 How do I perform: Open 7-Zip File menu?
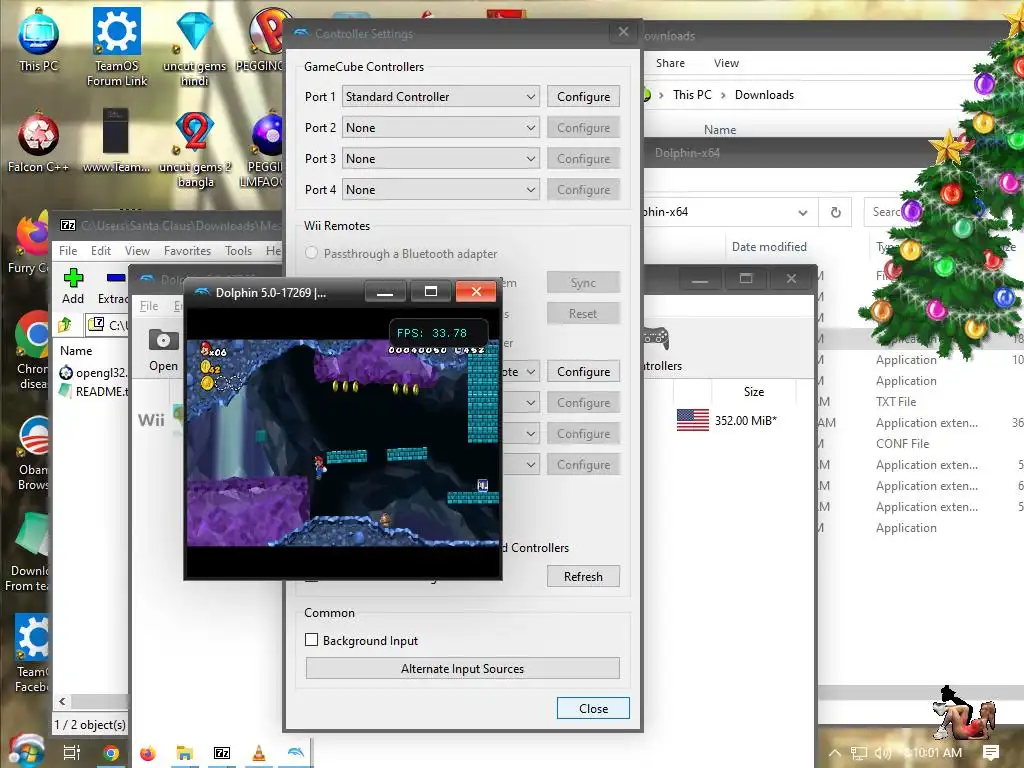(x=68, y=251)
